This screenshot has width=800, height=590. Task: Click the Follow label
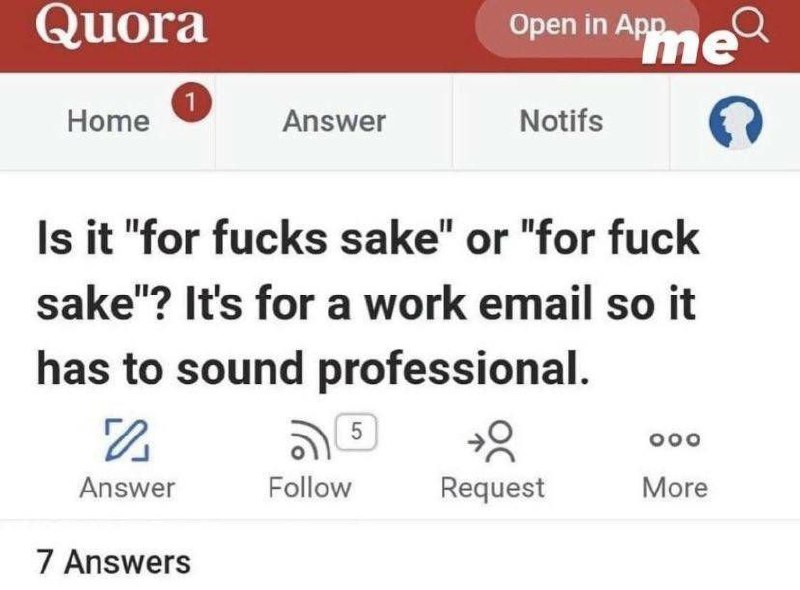310,487
